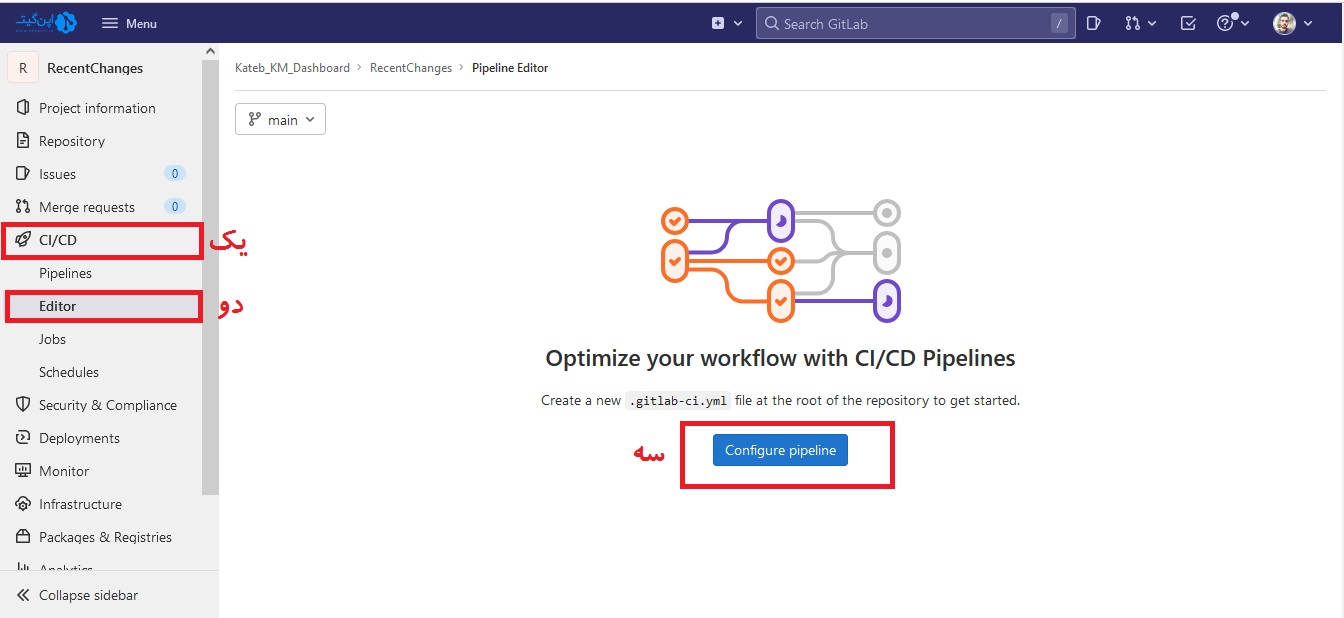The width and height of the screenshot is (1344, 618).
Task: Expand the create new plus dropdown
Action: 727,23
